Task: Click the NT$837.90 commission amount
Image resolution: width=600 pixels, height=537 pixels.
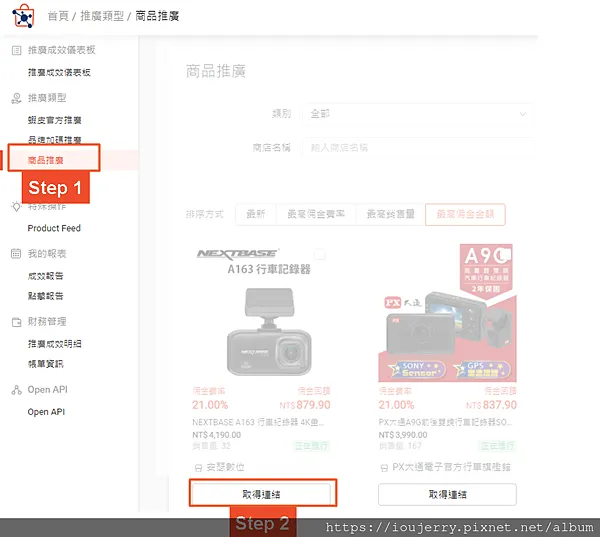Action: (491, 405)
